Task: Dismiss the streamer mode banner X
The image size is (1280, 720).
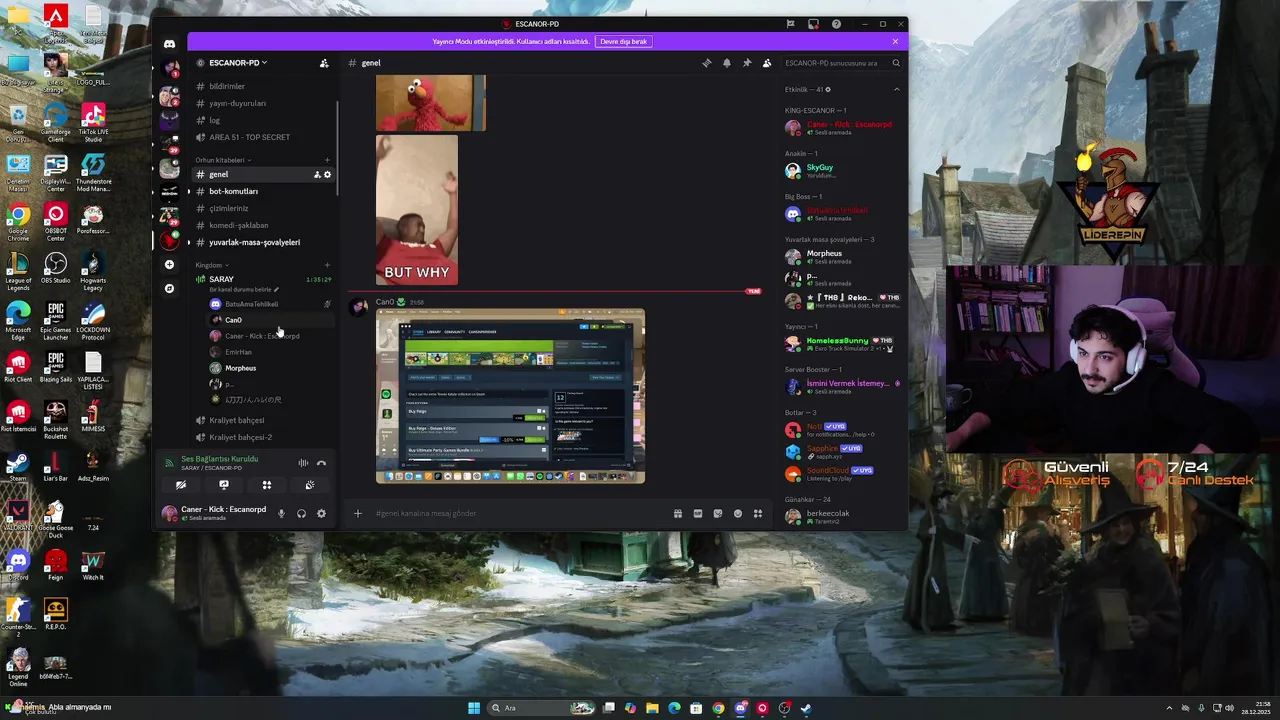Action: (895, 42)
